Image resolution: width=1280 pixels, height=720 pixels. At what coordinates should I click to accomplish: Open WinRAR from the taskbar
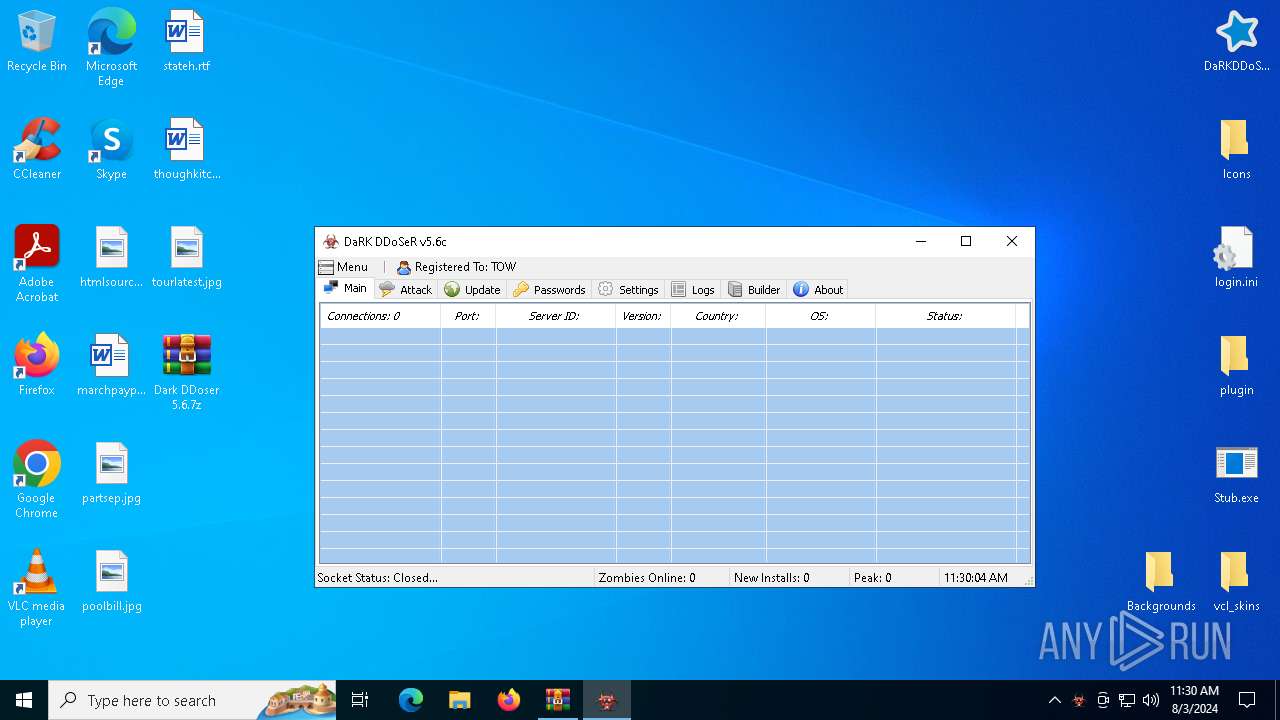tap(558, 700)
